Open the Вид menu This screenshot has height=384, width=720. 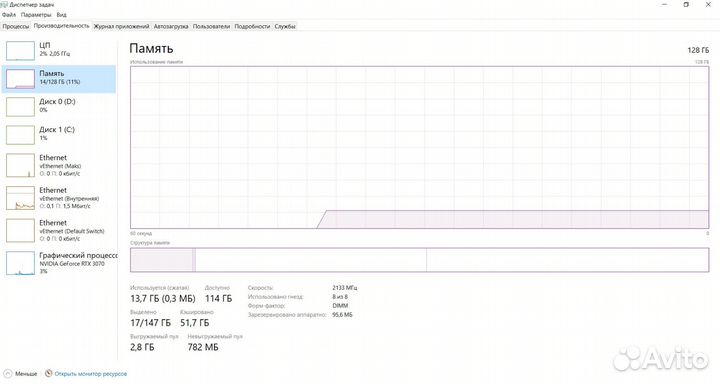tap(62, 15)
